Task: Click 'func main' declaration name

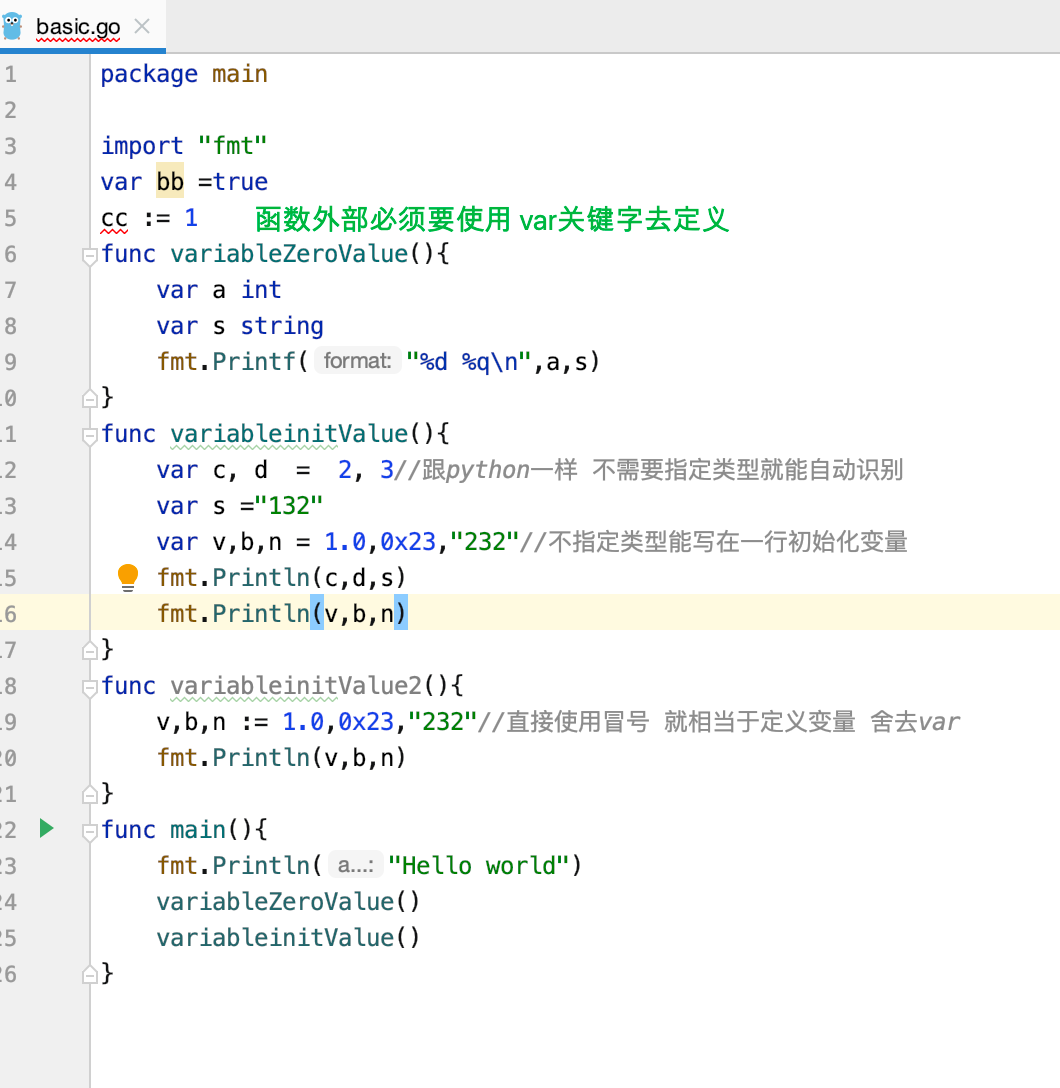Action: pyautogui.click(x=198, y=829)
